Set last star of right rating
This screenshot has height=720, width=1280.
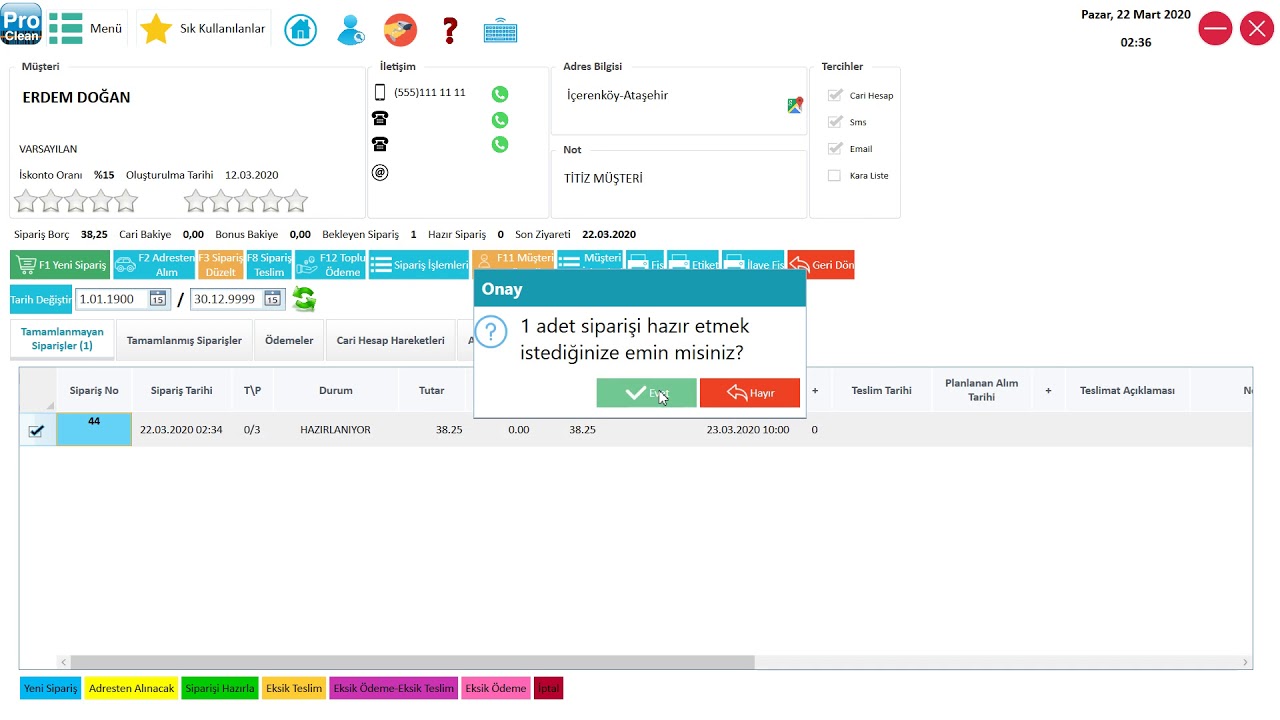[296, 202]
